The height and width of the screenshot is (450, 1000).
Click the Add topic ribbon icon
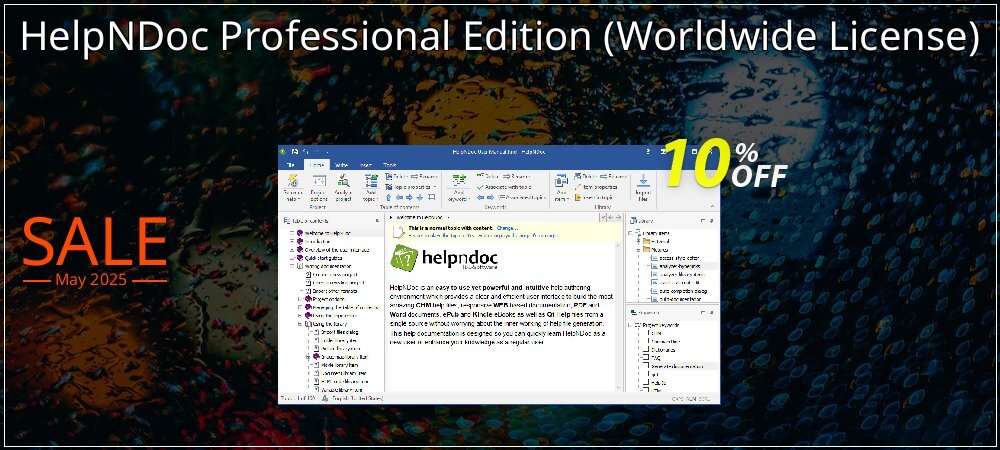pyautogui.click(x=371, y=180)
